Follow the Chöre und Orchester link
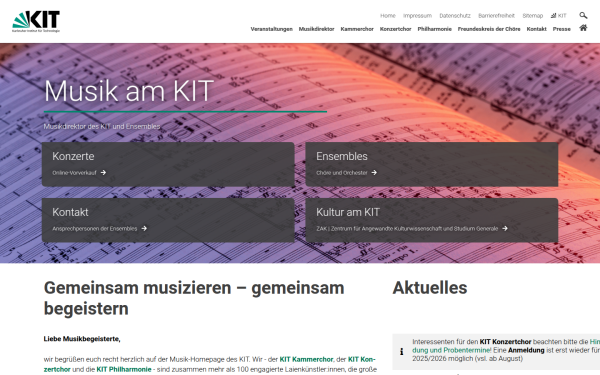The height and width of the screenshot is (375, 600). (x=342, y=173)
